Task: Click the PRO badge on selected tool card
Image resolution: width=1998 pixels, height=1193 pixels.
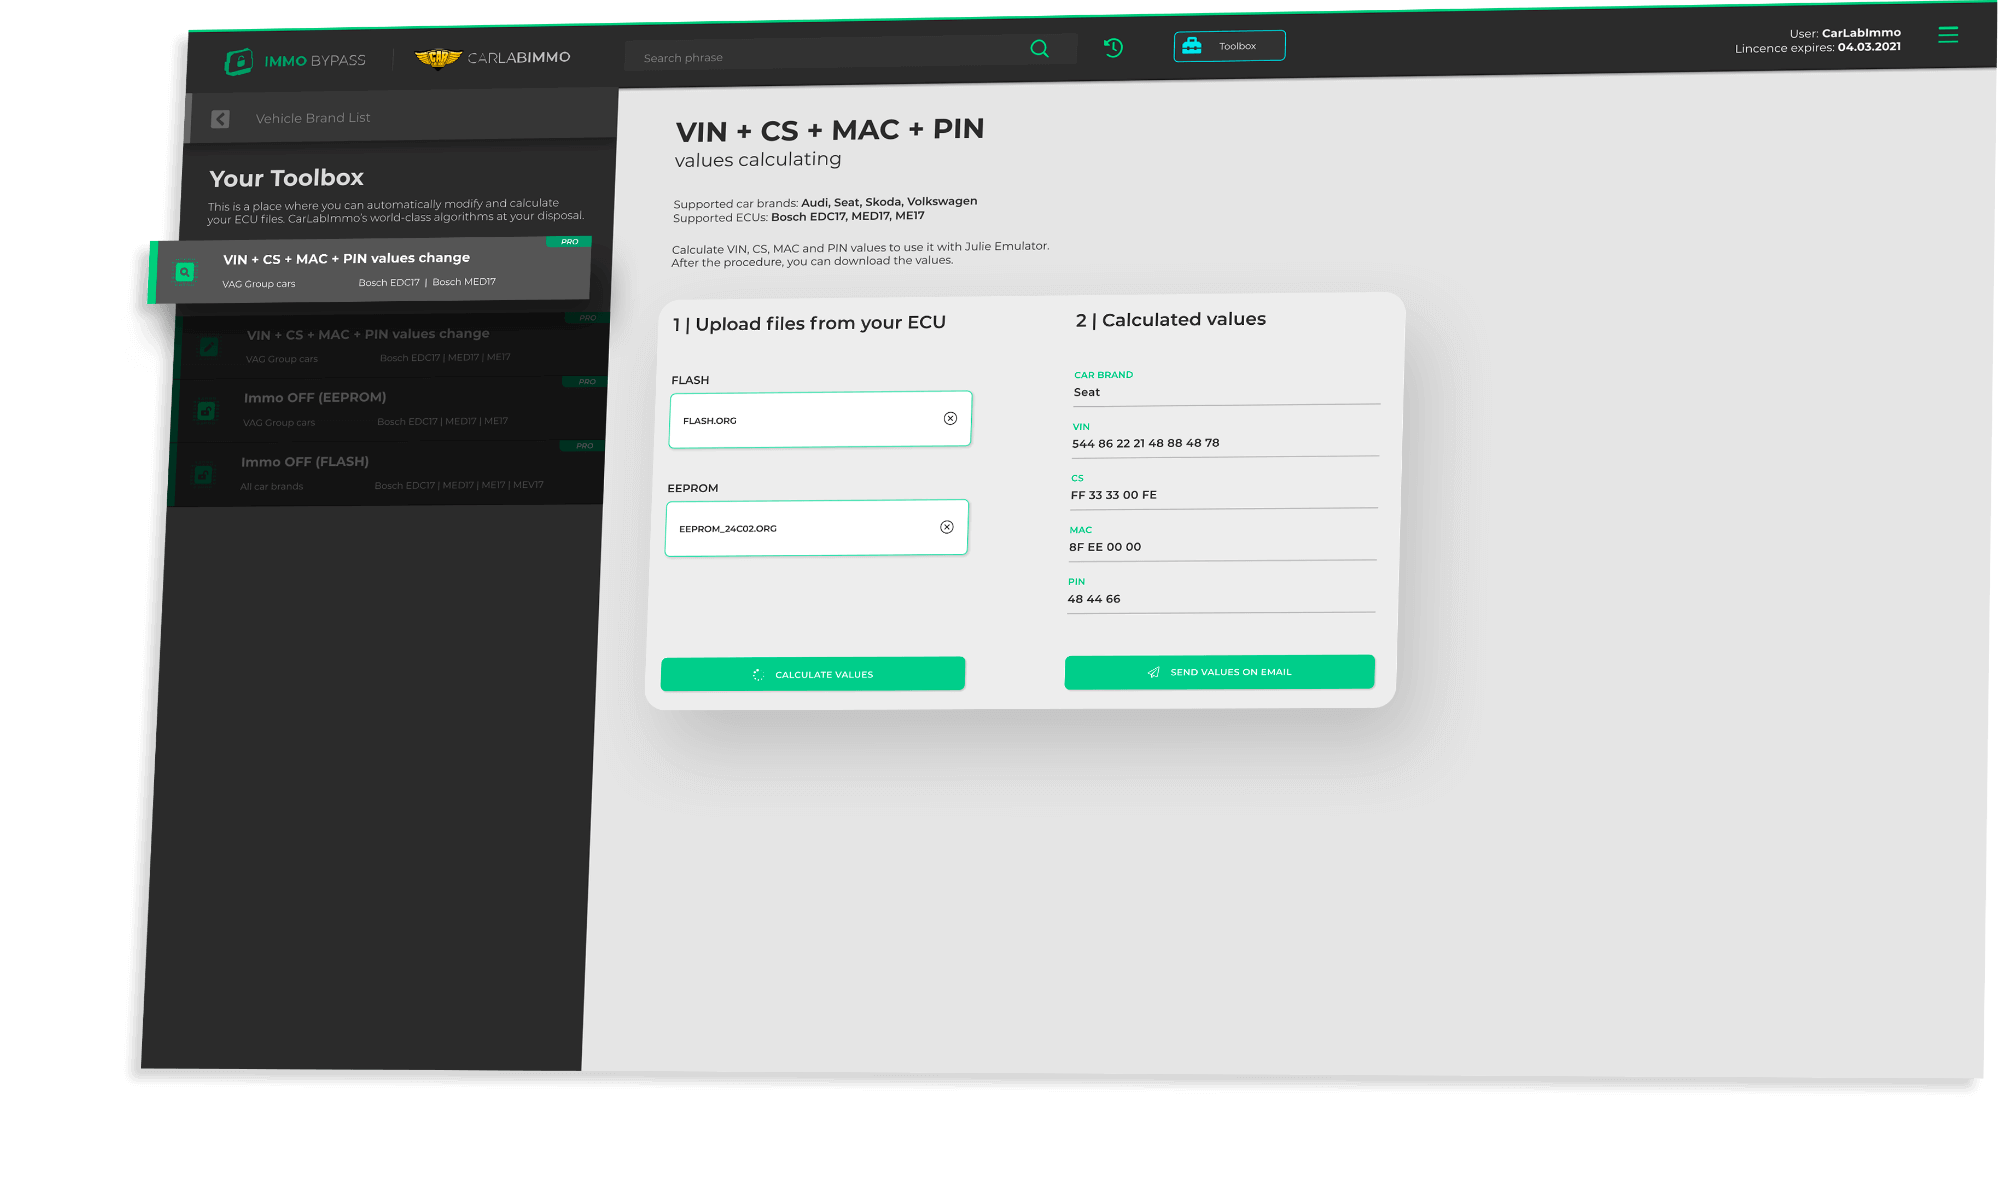Action: [569, 242]
